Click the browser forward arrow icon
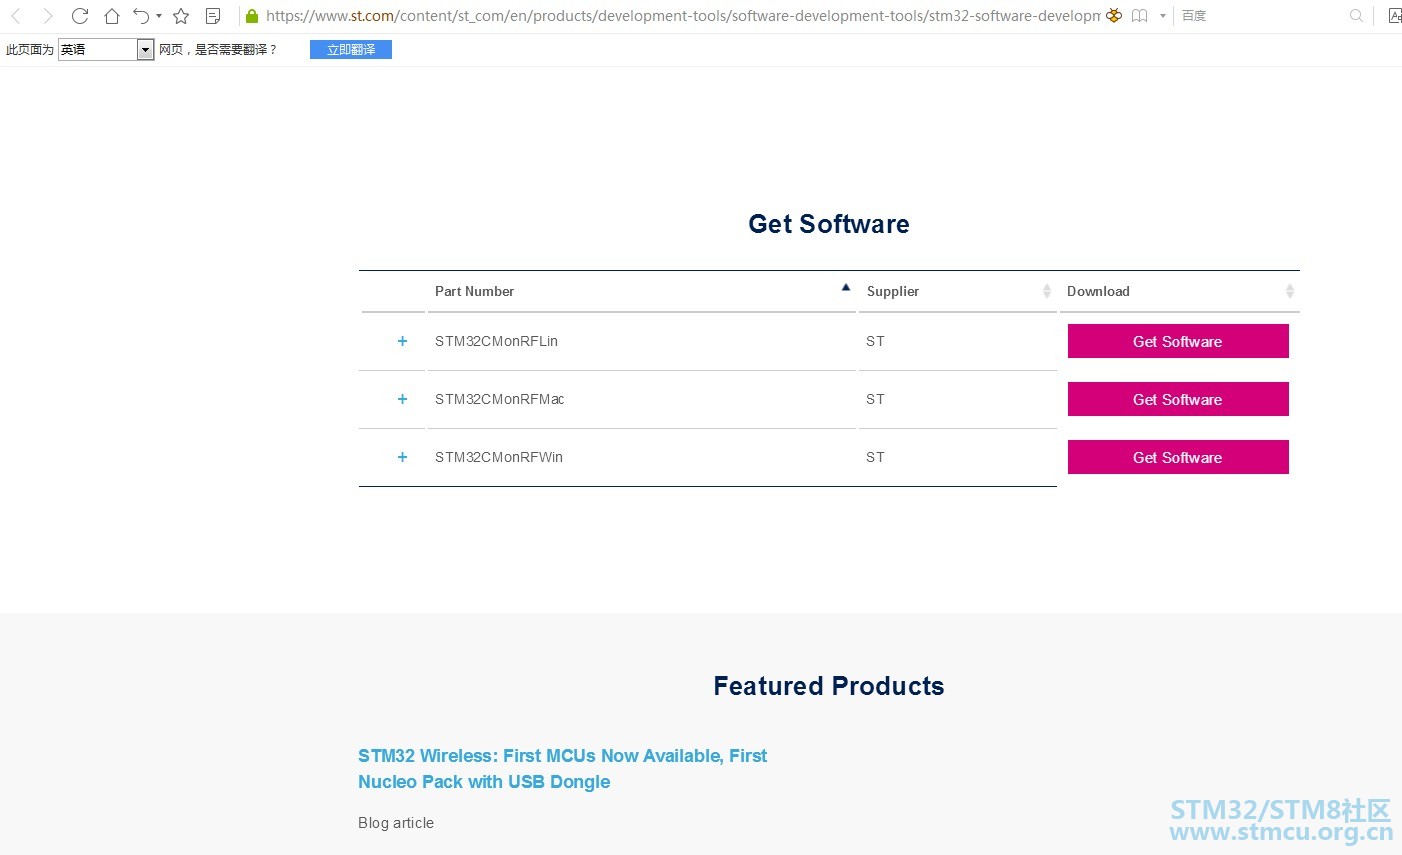1402x855 pixels. pos(47,16)
